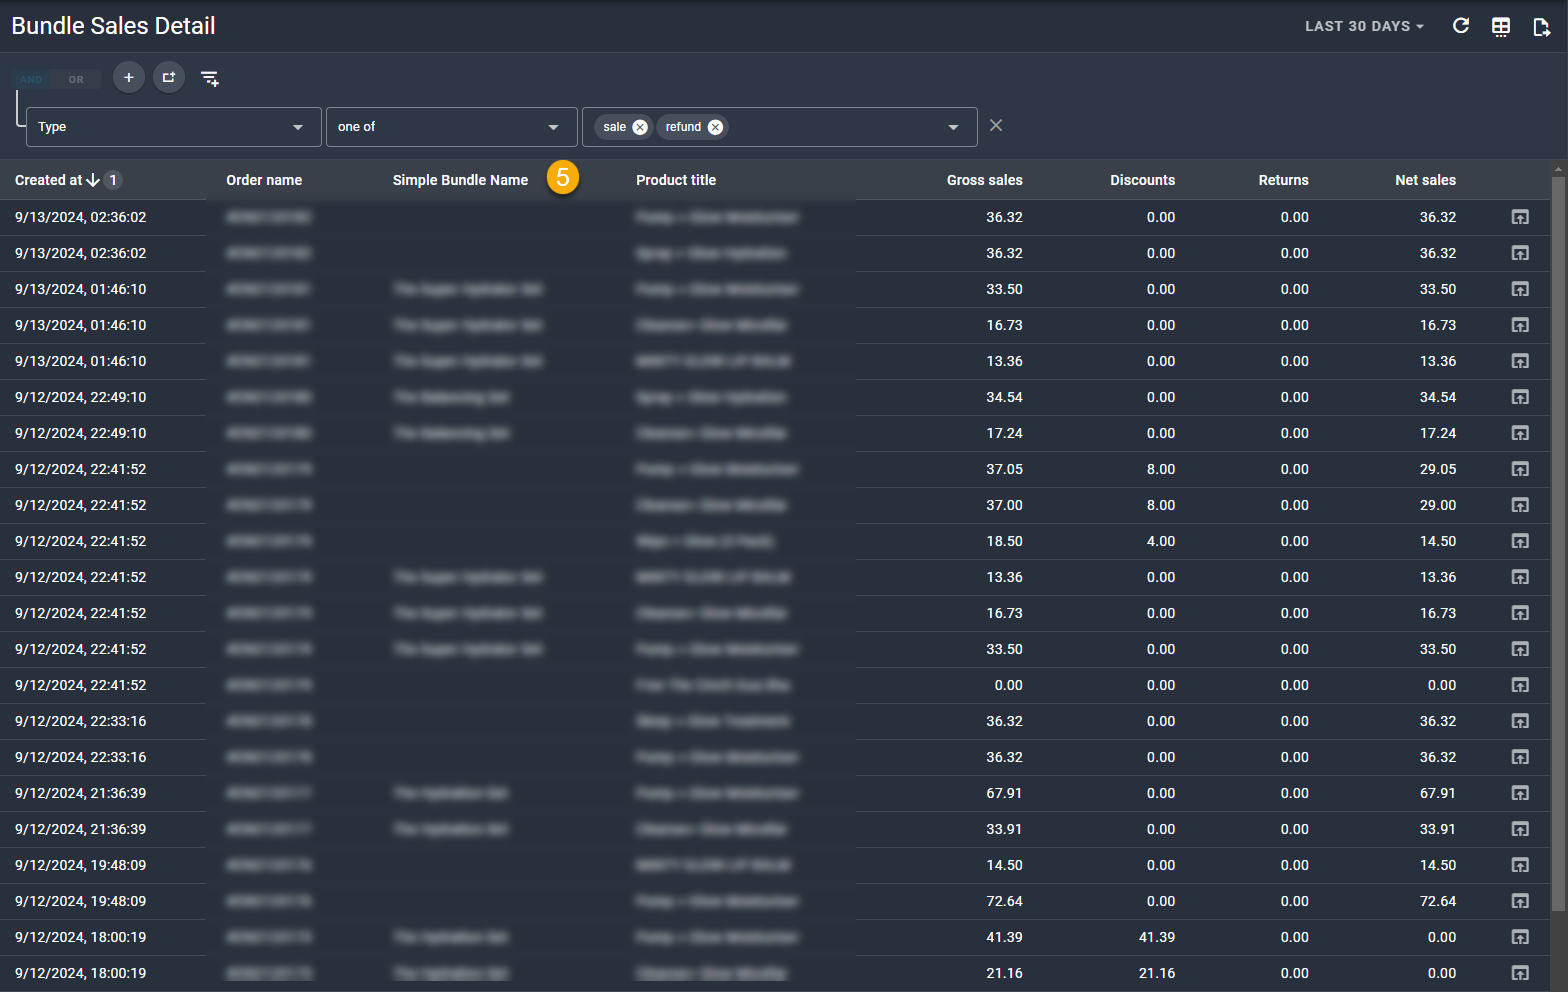Sort by Gross sales column header
1568x992 pixels.
(984, 180)
